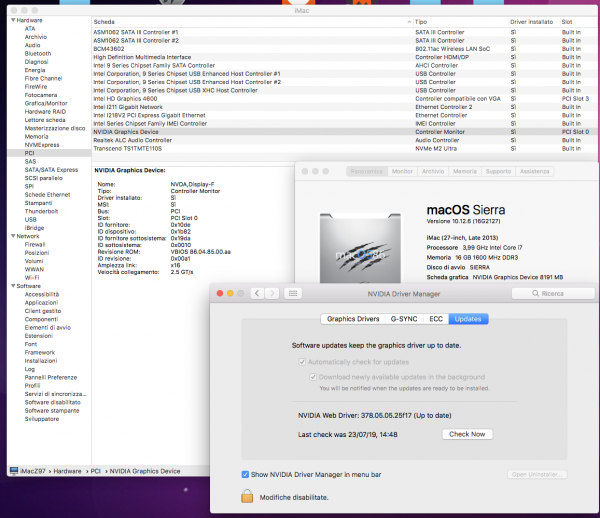
Task: Select the Transcend TS1TMTE110S row
Action: [x=344, y=148]
